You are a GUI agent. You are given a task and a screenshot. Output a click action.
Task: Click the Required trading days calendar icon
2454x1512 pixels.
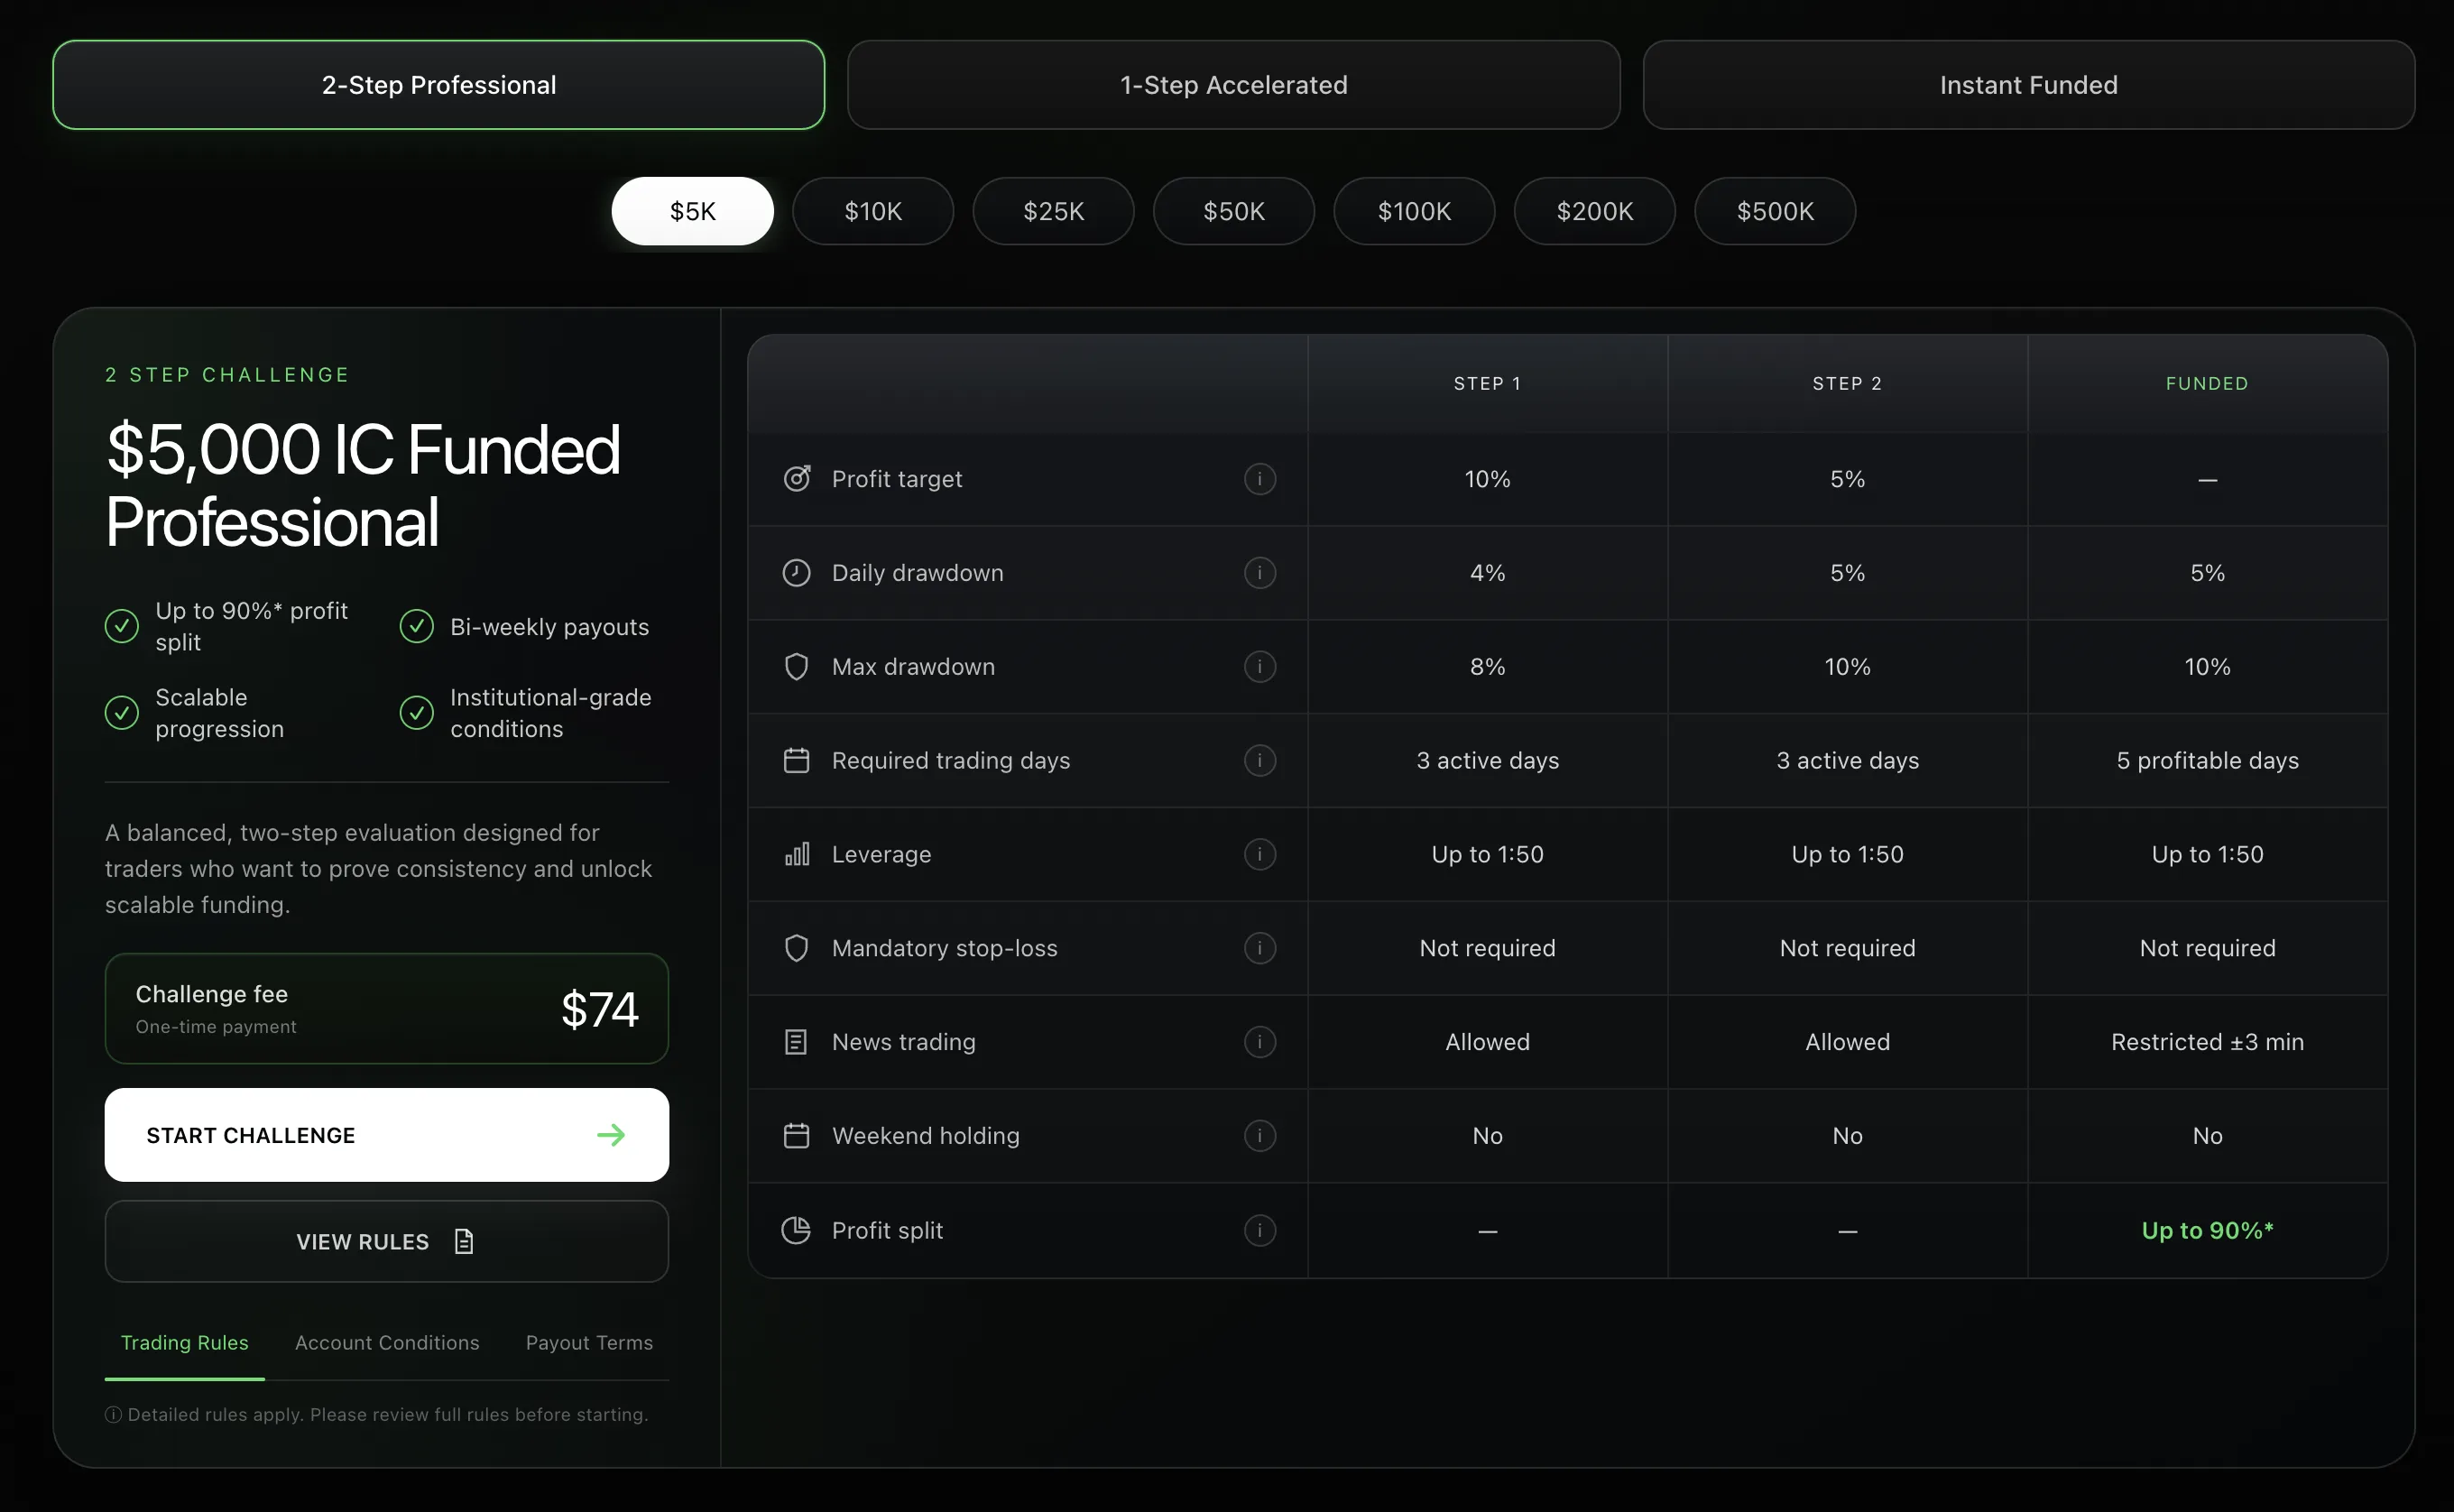tap(796, 761)
